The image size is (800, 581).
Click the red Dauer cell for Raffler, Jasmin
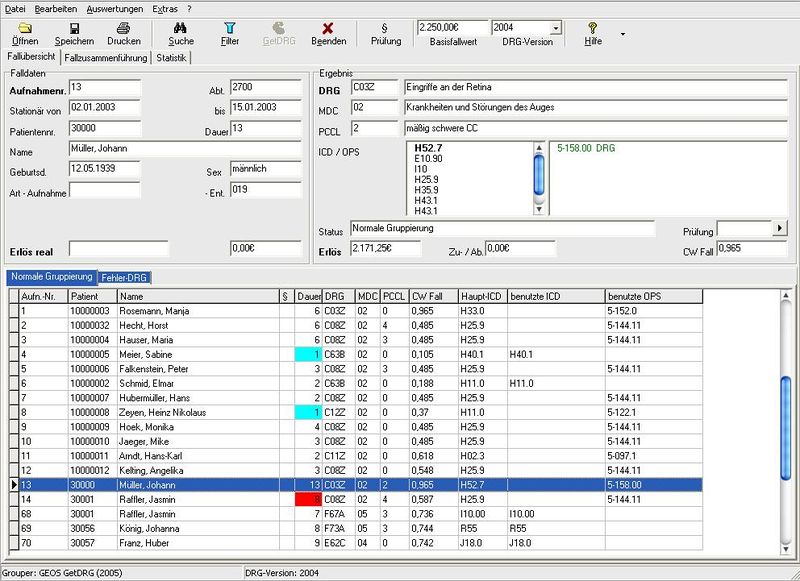[x=308, y=499]
